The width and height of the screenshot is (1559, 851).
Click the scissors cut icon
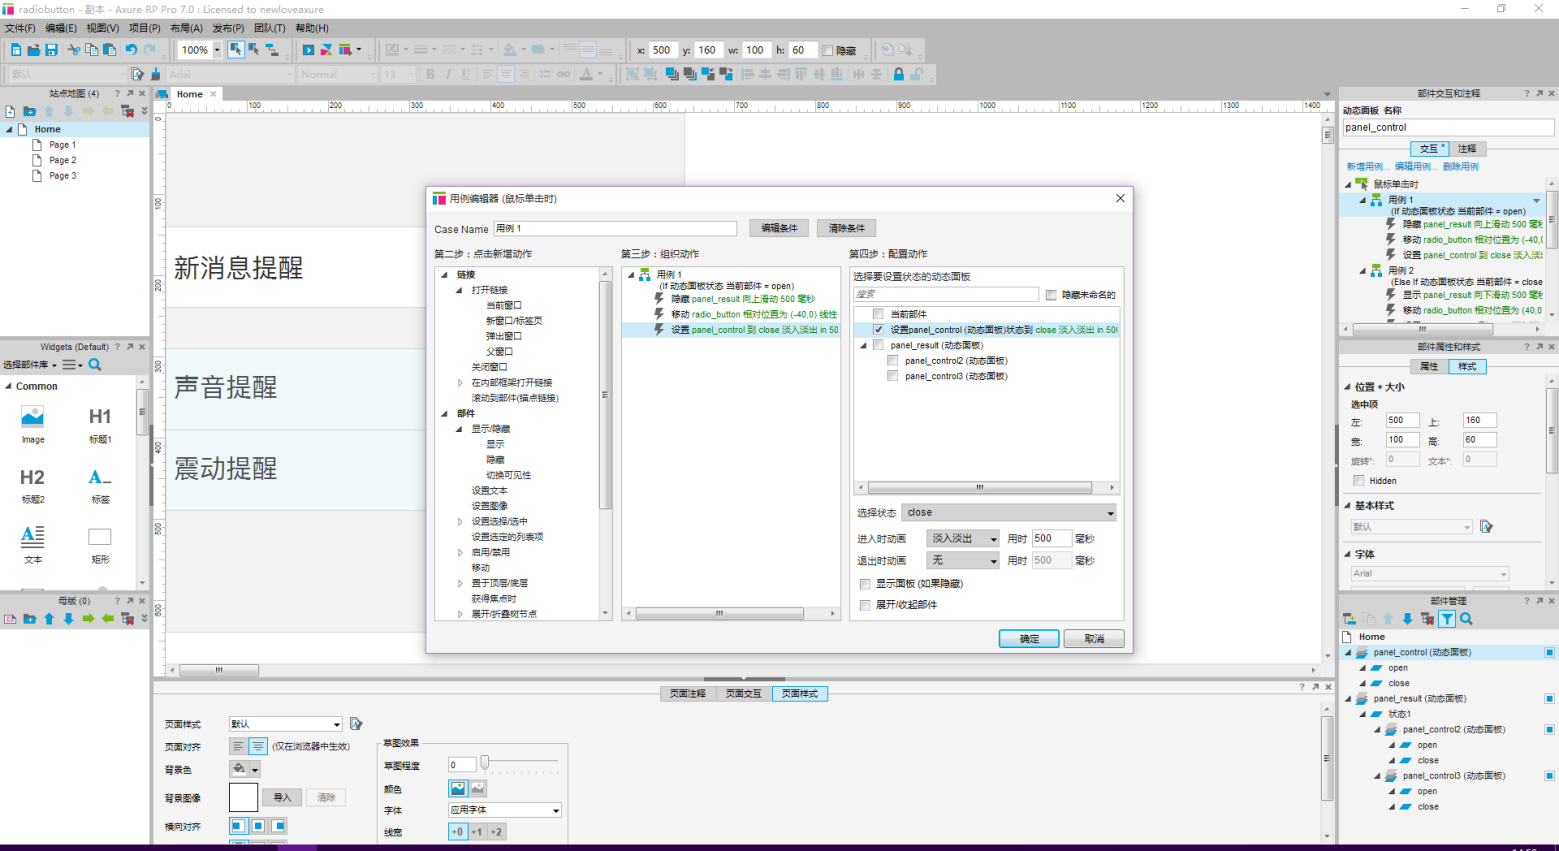pyautogui.click(x=74, y=50)
